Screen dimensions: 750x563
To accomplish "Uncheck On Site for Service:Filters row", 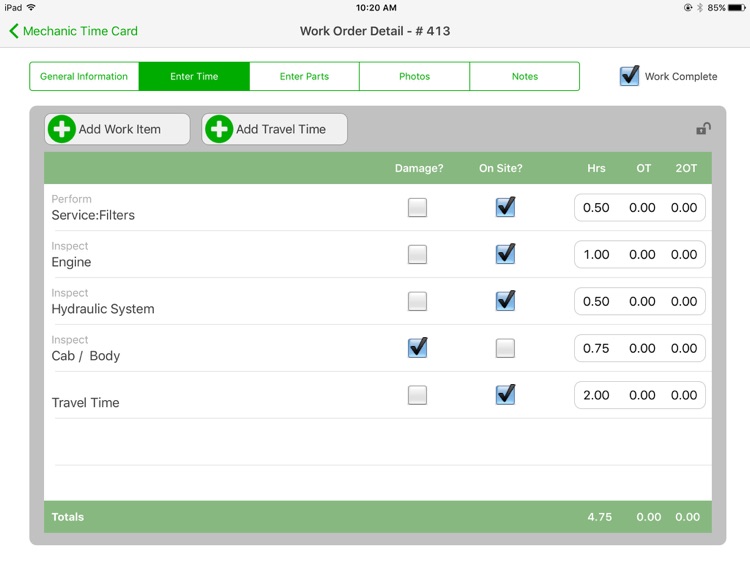I will [505, 207].
